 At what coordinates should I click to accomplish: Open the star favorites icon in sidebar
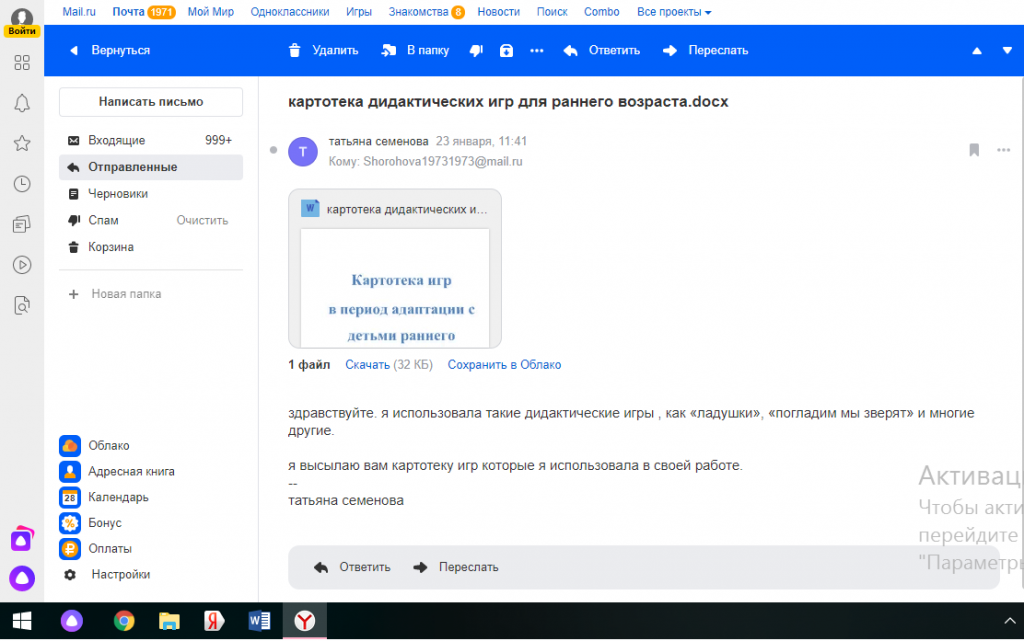21,143
